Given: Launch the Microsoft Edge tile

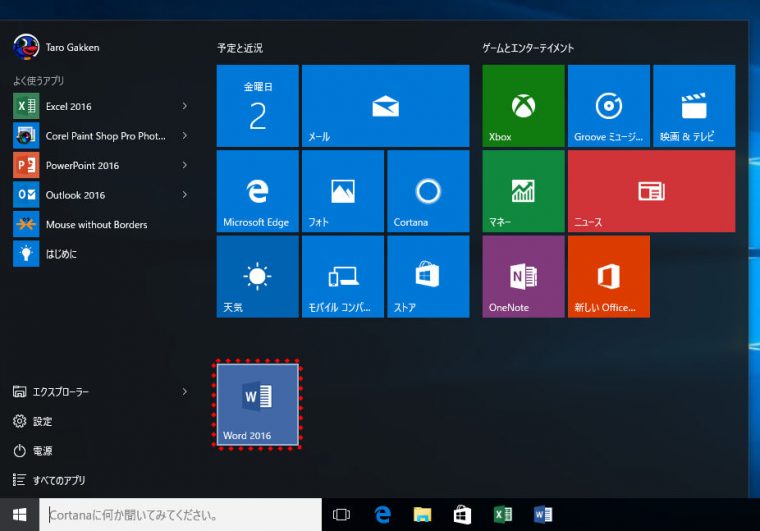Looking at the screenshot, I should click(257, 191).
